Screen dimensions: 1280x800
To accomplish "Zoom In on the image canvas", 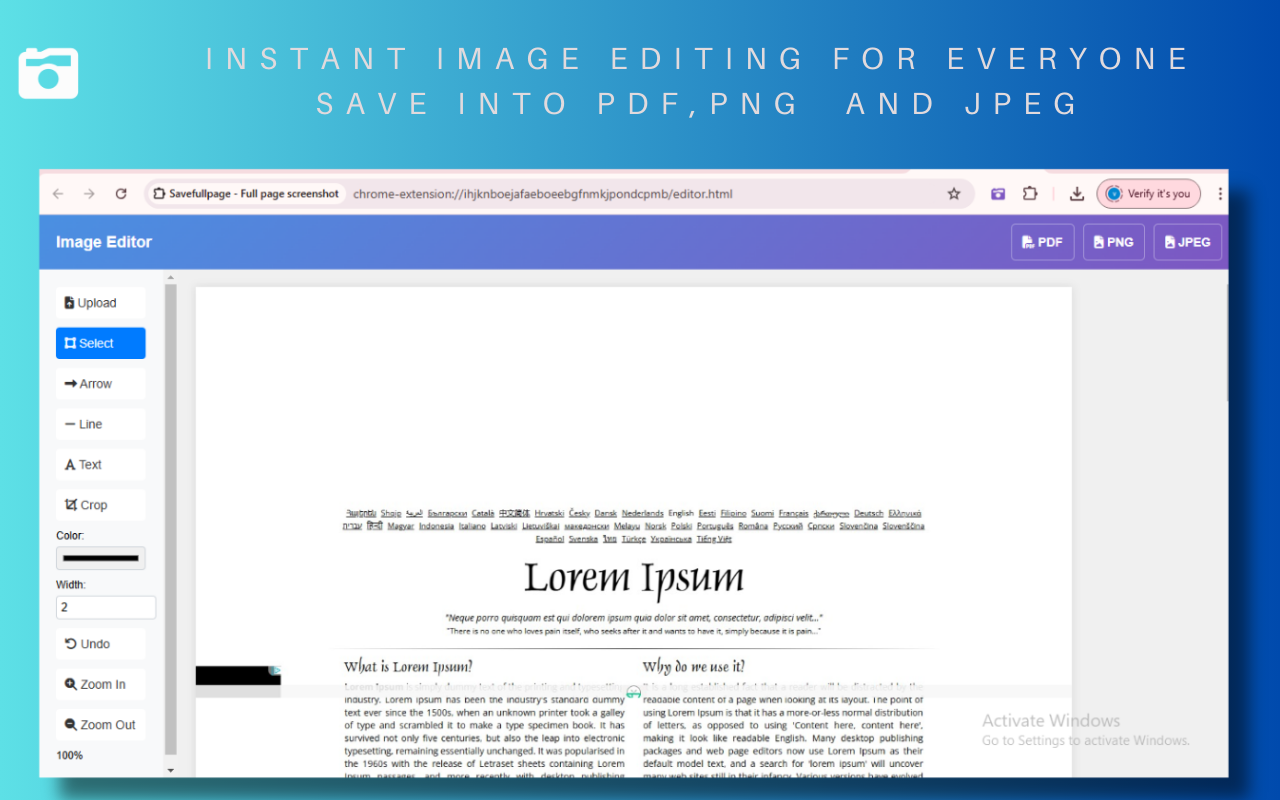I will [x=100, y=684].
